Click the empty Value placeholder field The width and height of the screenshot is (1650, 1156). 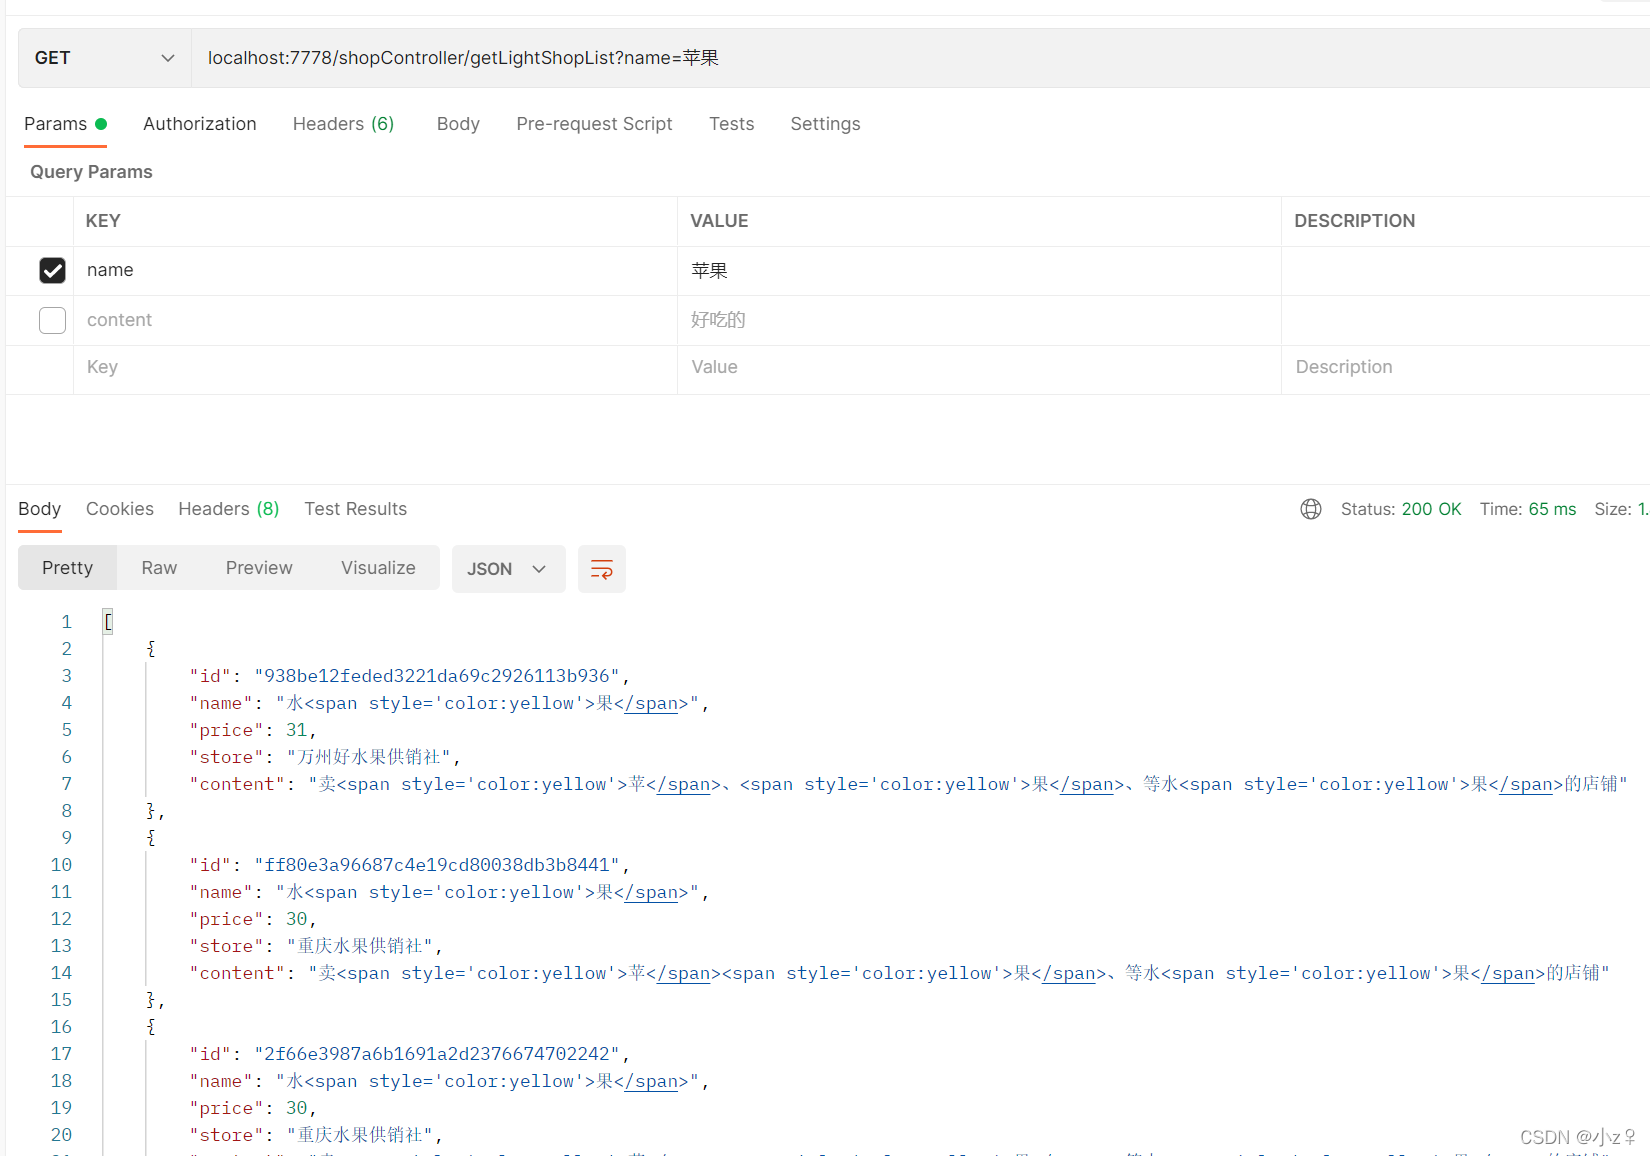pyautogui.click(x=979, y=368)
